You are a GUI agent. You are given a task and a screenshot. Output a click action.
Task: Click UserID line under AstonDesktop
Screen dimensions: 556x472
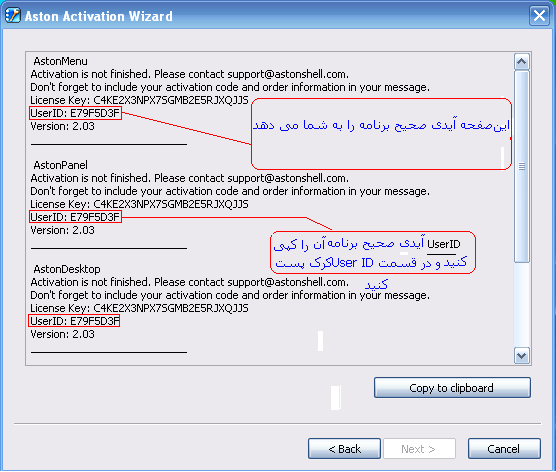click(75, 321)
